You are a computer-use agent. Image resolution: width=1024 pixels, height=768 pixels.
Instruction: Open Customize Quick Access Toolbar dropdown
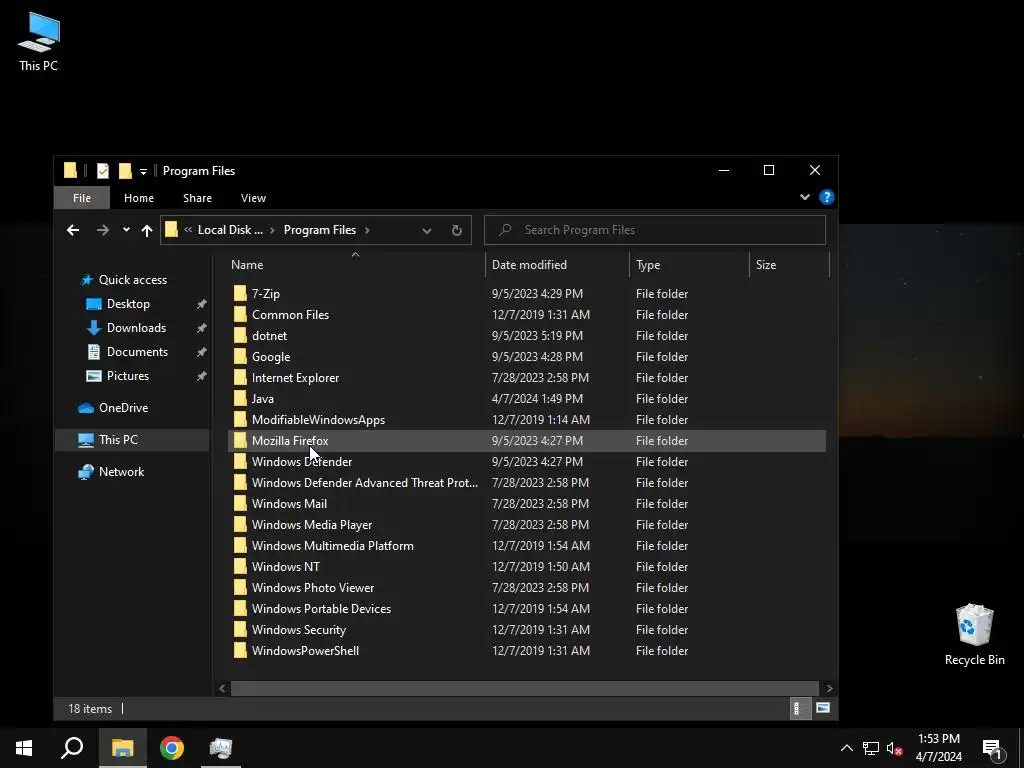[x=143, y=172]
